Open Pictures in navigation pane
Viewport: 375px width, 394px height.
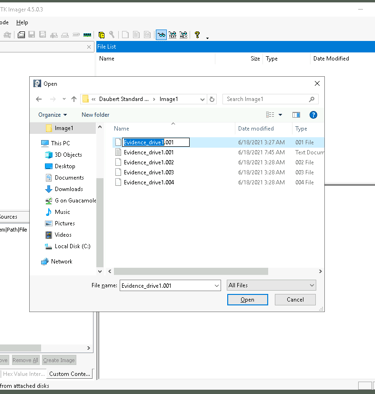[65, 223]
